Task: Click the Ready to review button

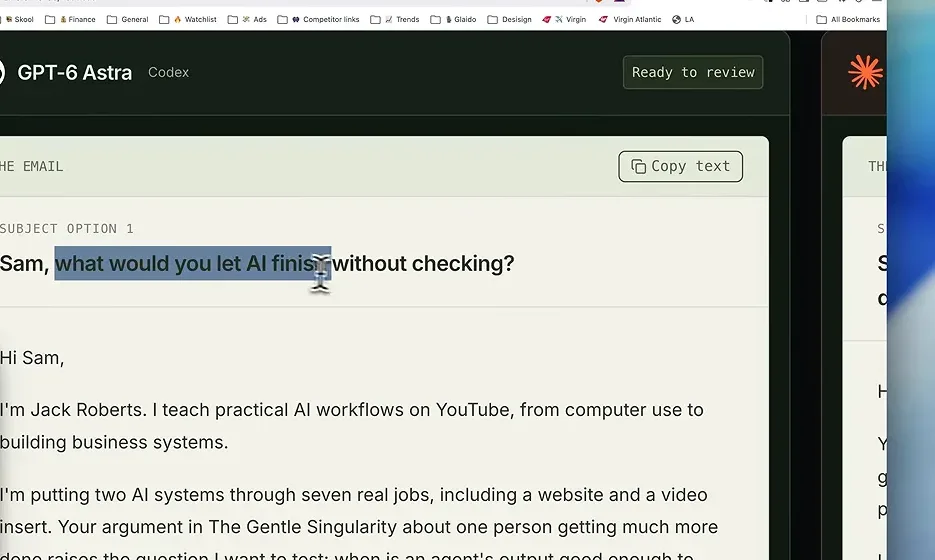Action: tap(693, 72)
